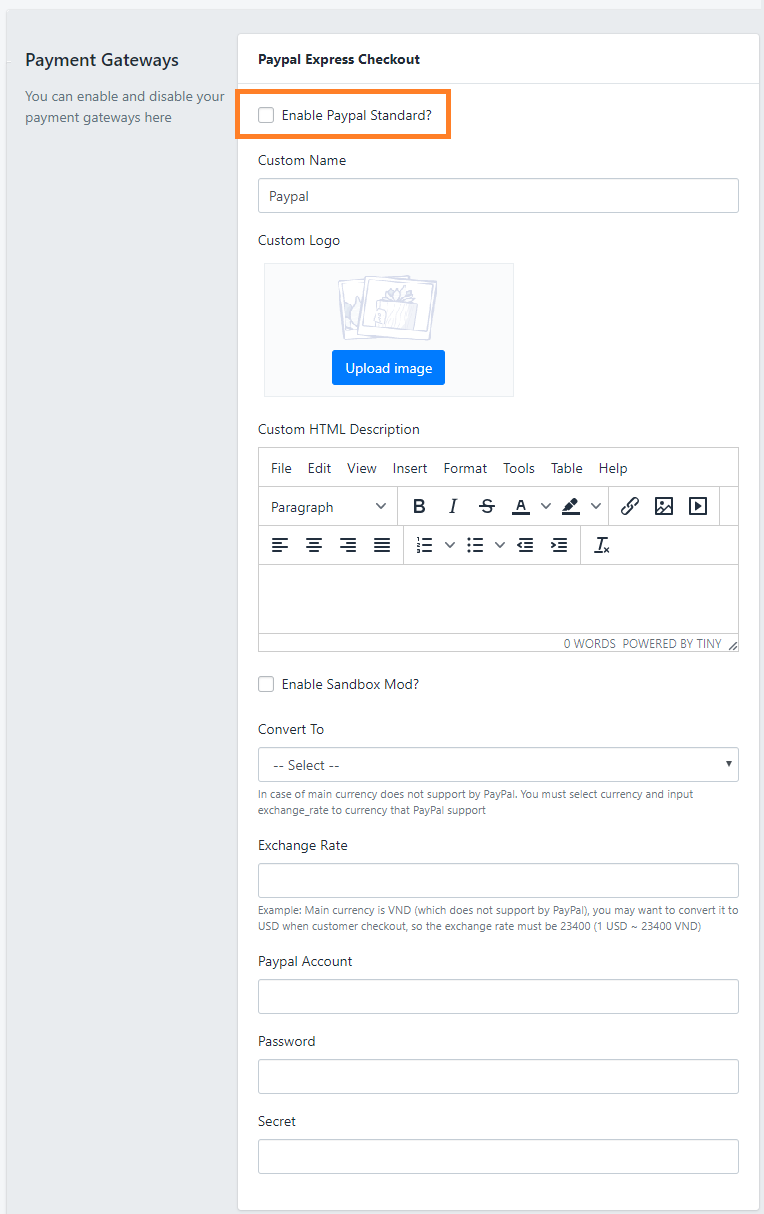Open text color picker arrow
Image resolution: width=764 pixels, height=1214 pixels.
pos(546,506)
